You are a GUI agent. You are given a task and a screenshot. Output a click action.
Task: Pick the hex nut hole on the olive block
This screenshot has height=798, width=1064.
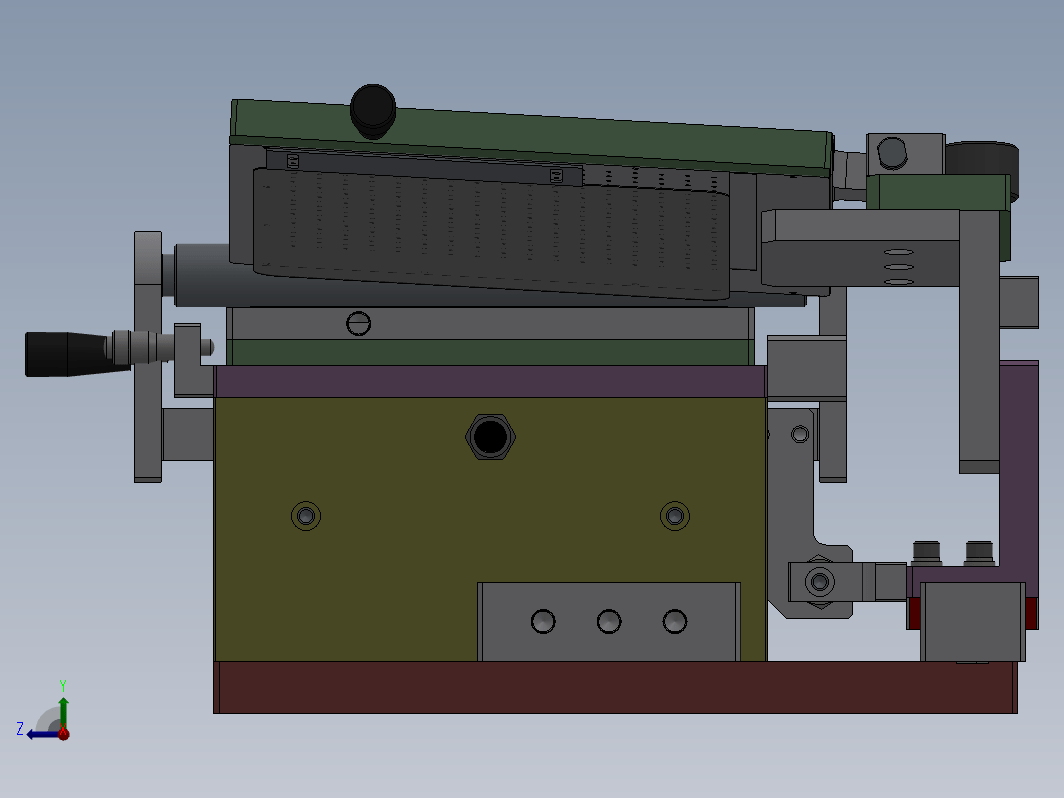click(x=491, y=436)
